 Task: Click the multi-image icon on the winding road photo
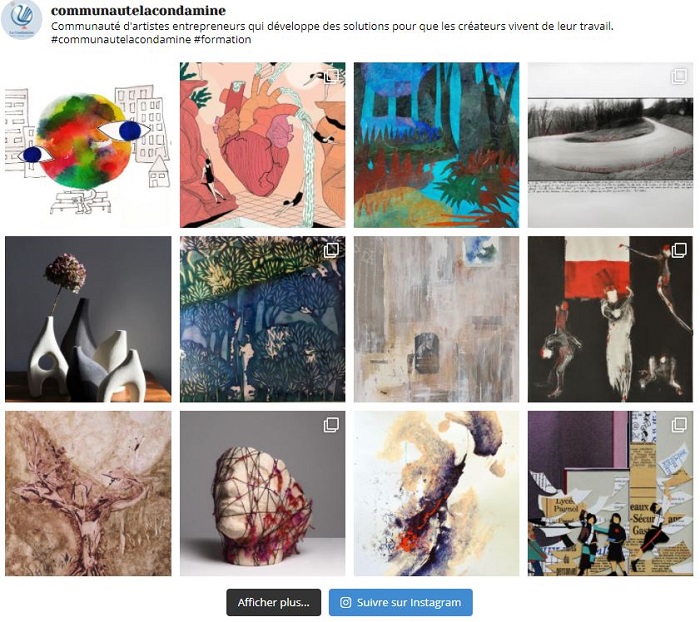679,76
